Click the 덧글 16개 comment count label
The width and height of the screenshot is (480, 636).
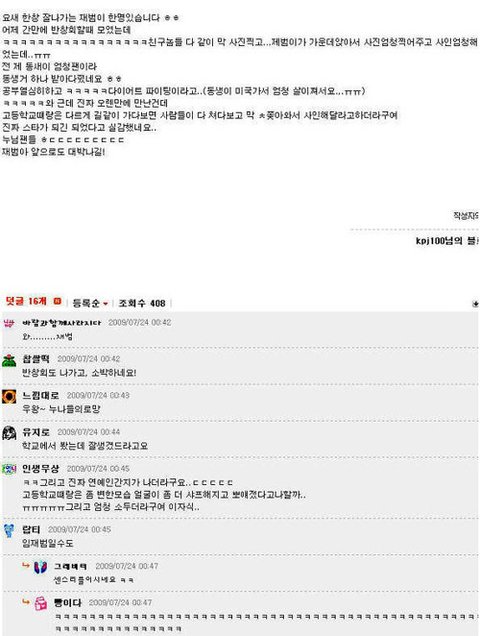[x=26, y=301]
